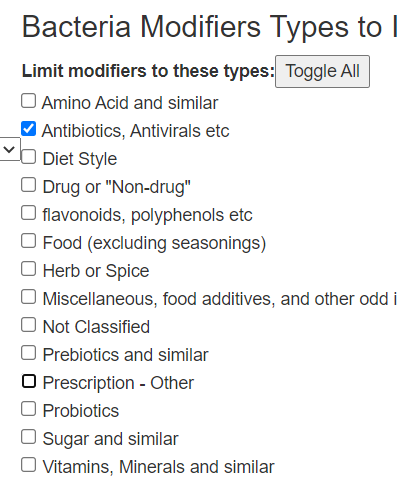
Task: Click the Herb or Spice label
Action: (x=96, y=271)
